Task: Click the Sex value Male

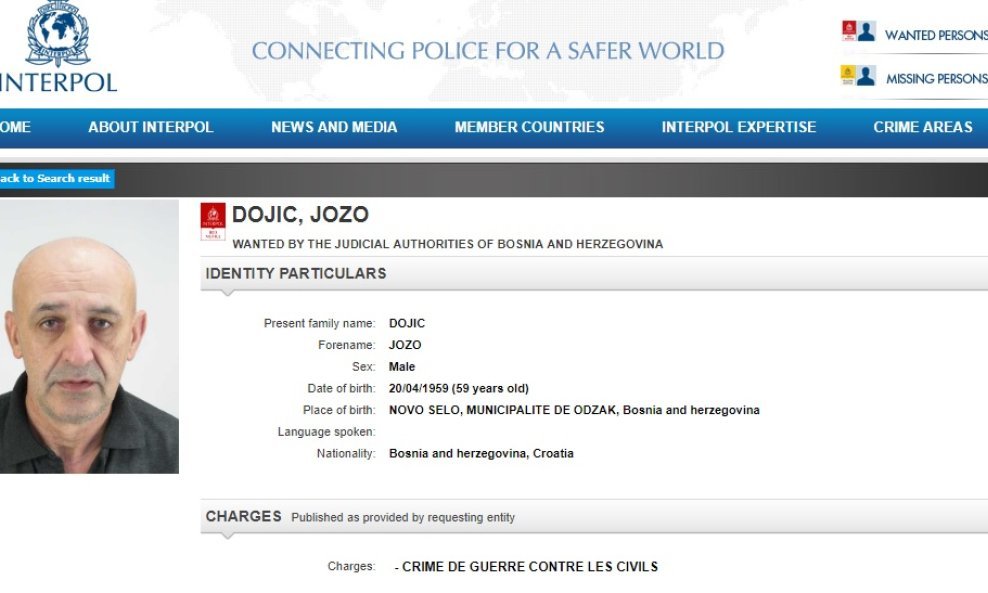Action: (x=402, y=367)
